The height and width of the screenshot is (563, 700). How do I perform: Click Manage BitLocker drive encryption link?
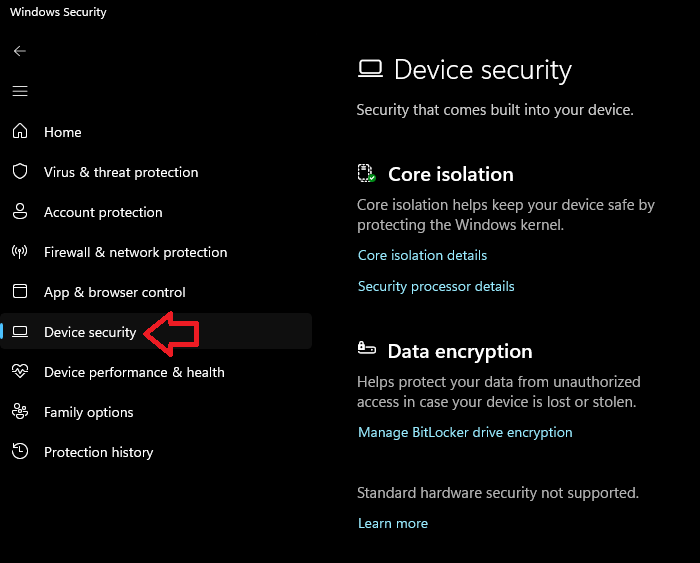465,432
